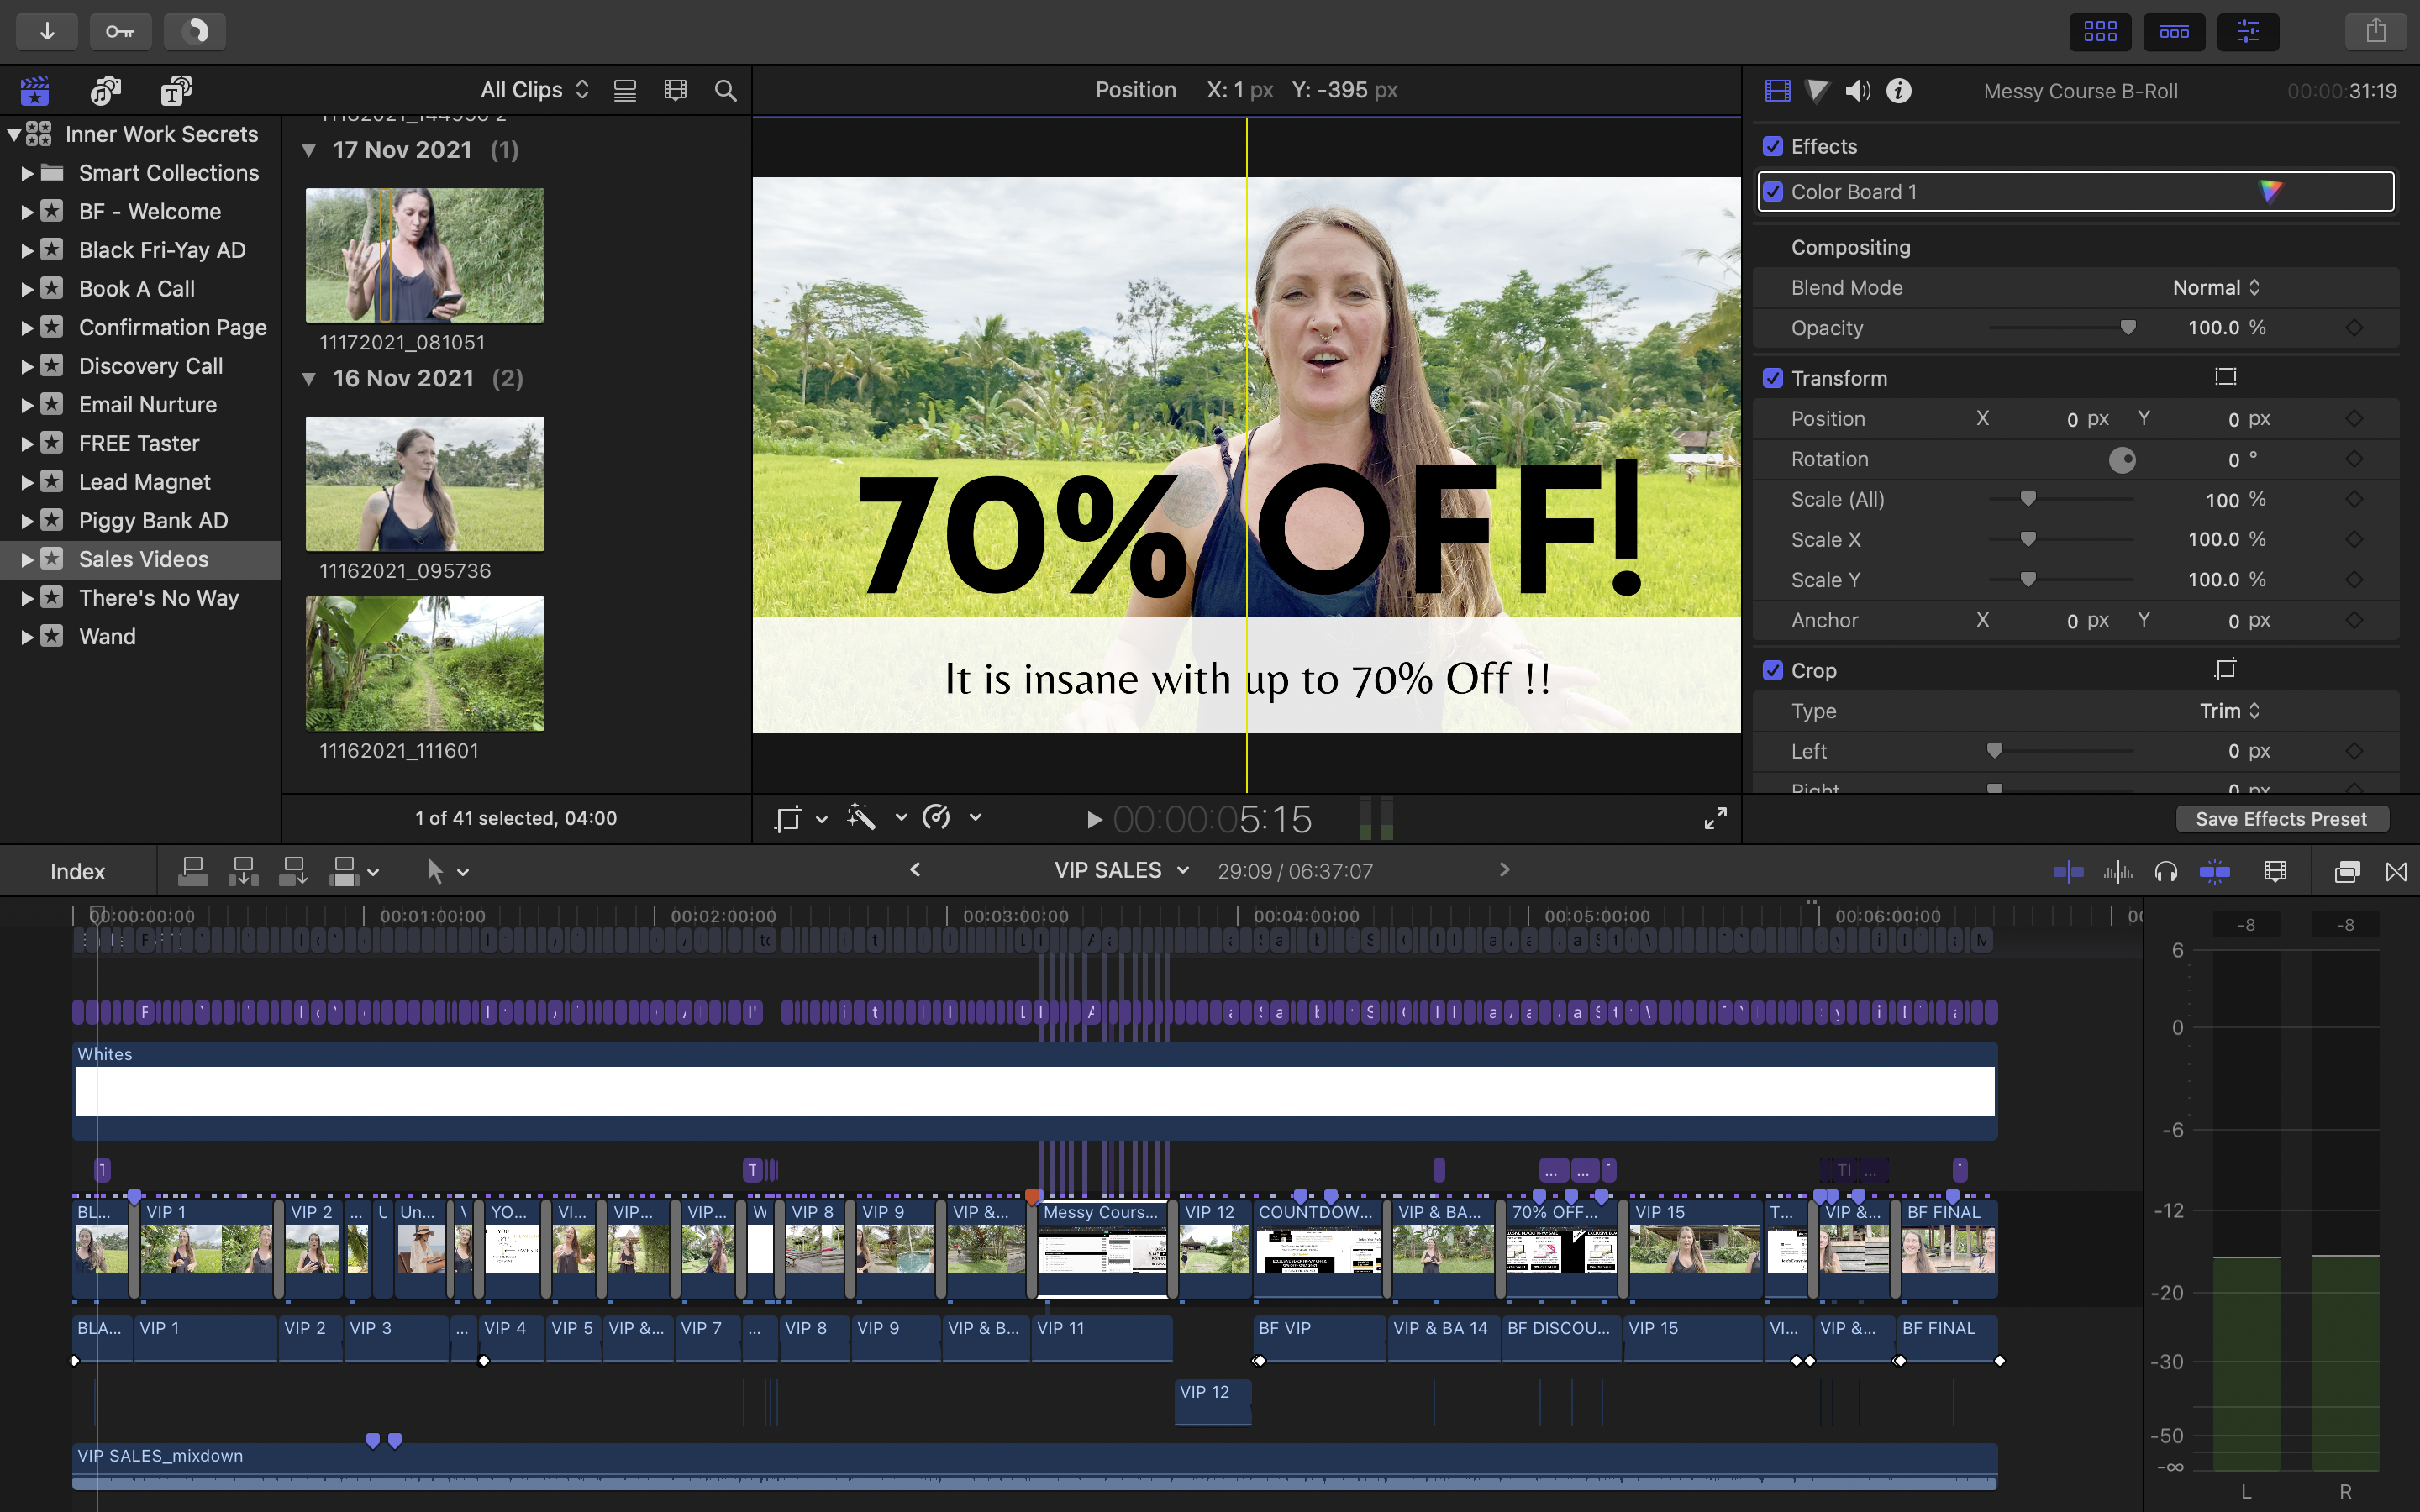The image size is (2420, 1512).
Task: Toggle the timeline snapping icon
Action: tap(2214, 872)
